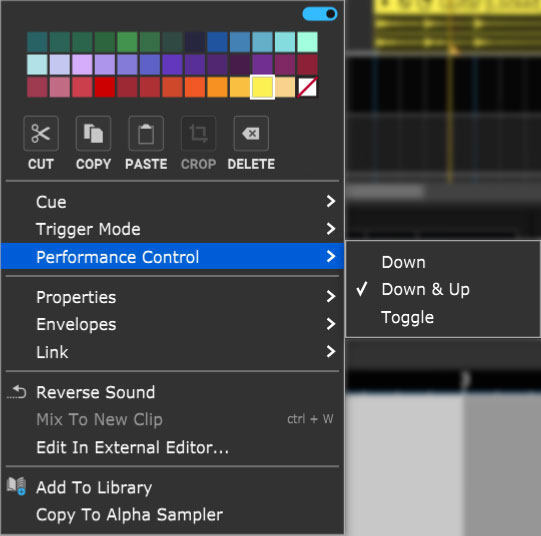Pick the bright red color swatch

click(105, 87)
